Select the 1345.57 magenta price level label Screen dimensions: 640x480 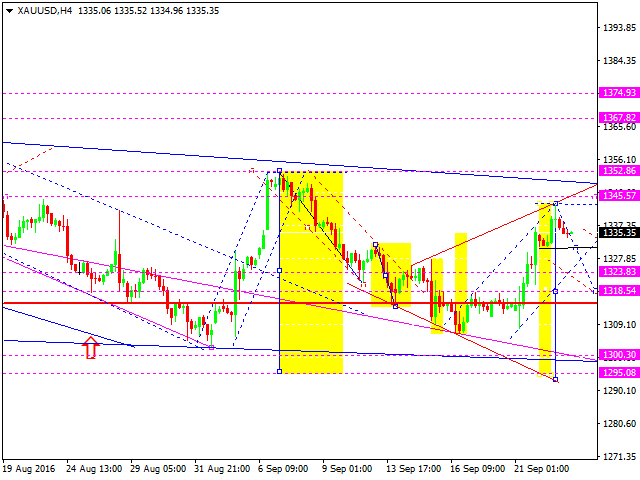pyautogui.click(x=619, y=196)
